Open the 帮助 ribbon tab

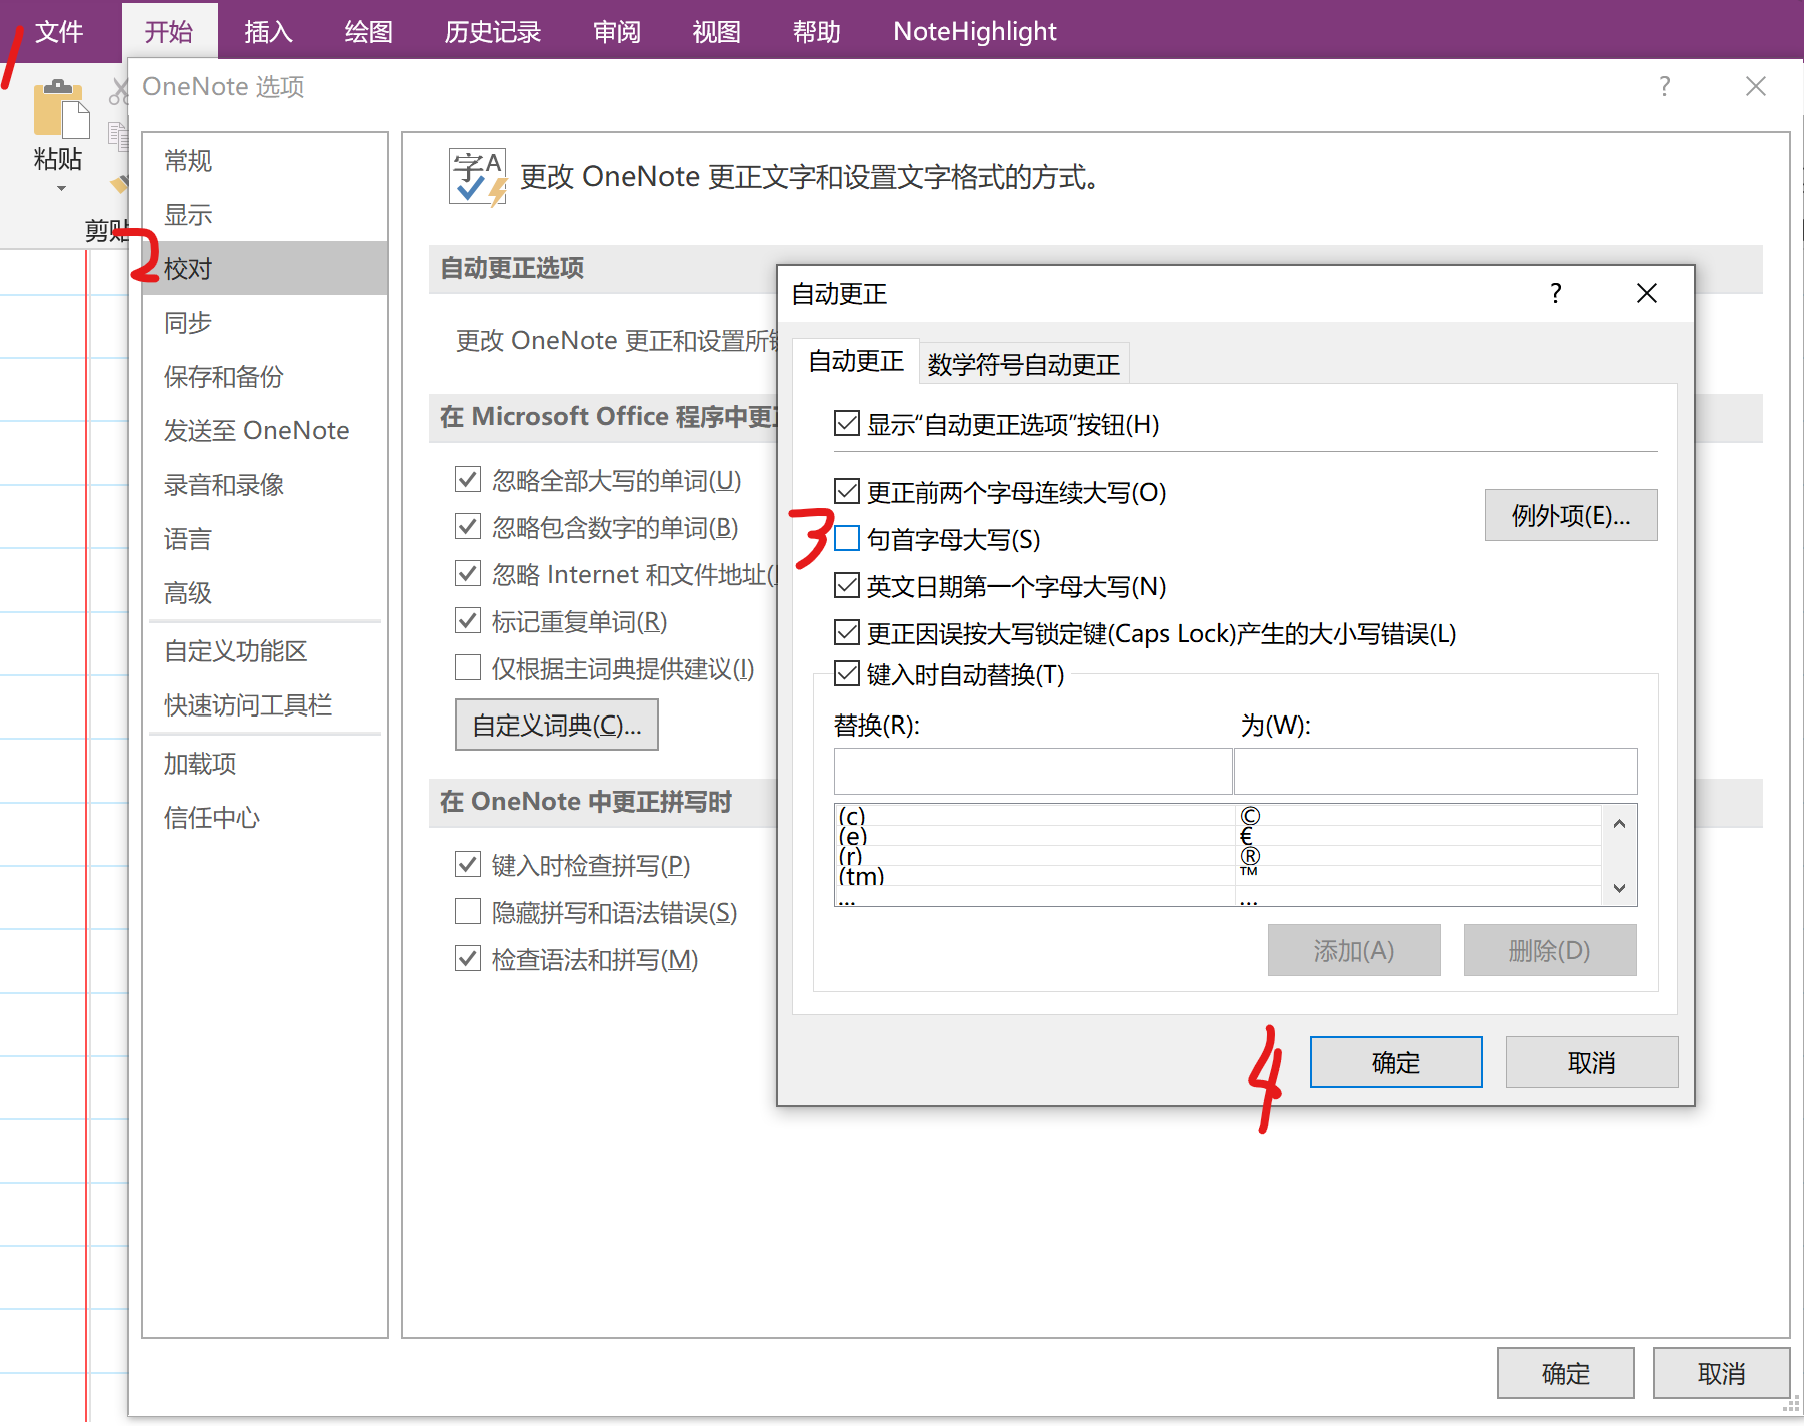click(817, 32)
